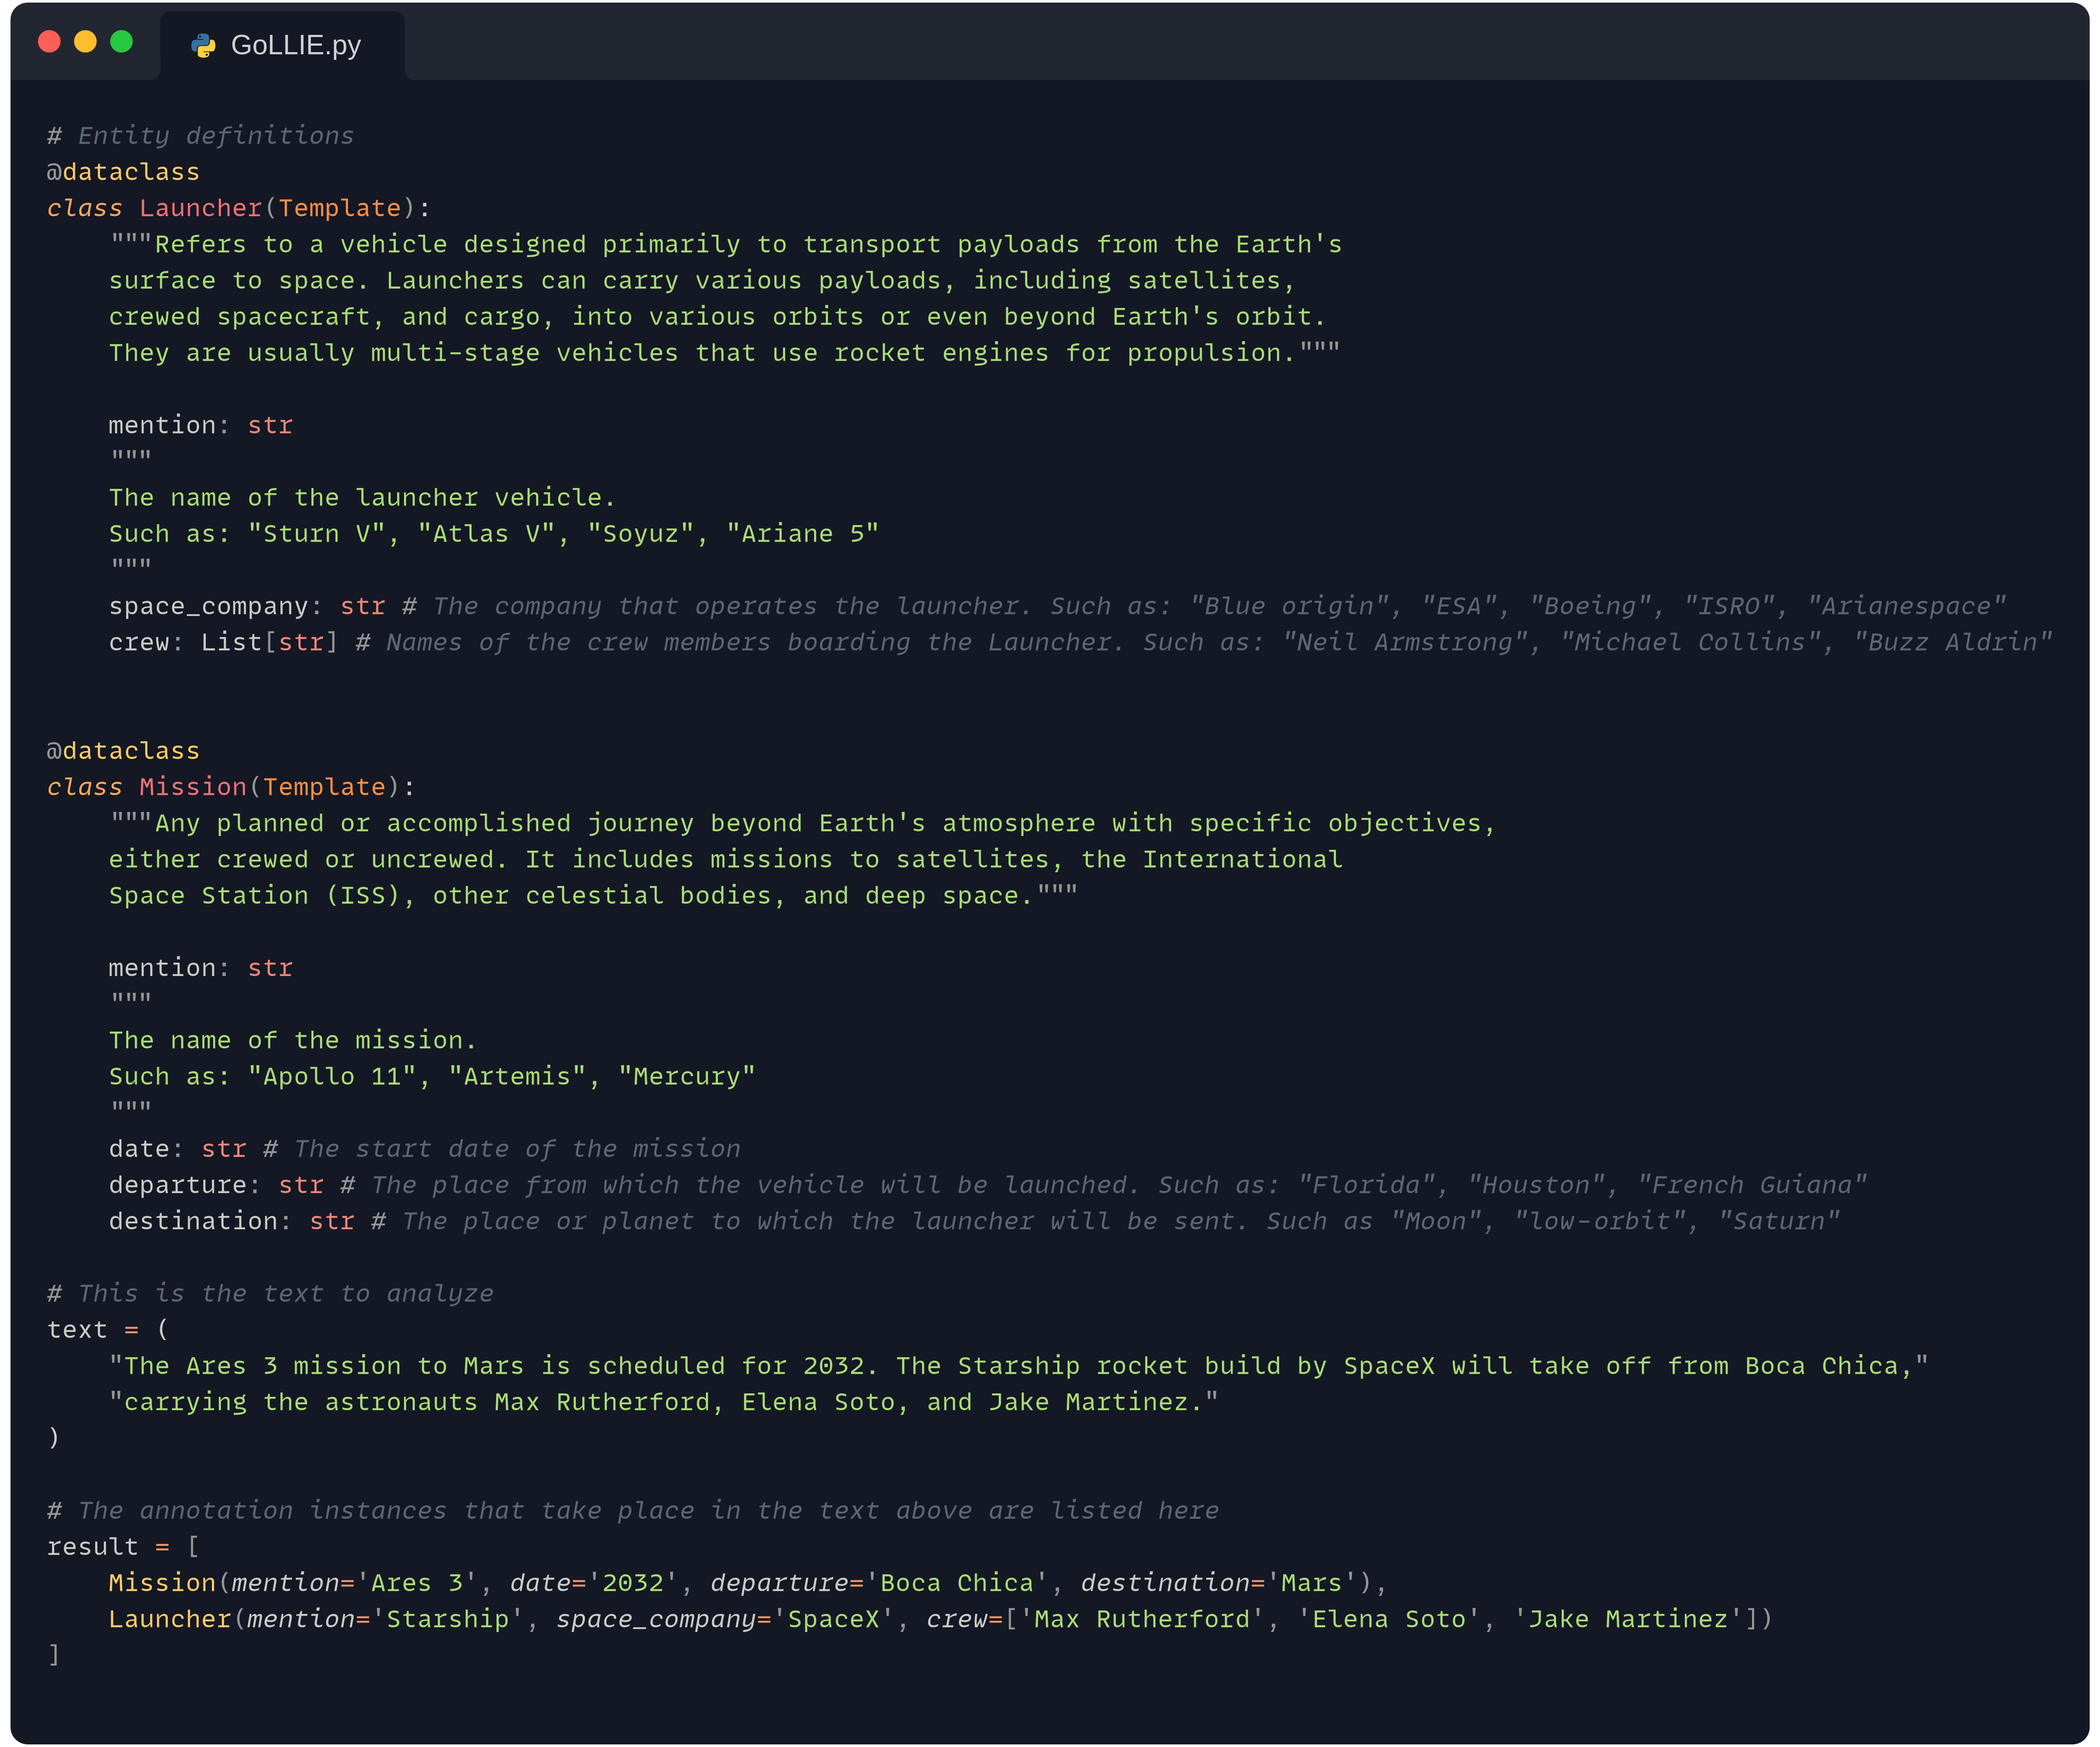Click the 'Launcher' class name in definition
The image size is (2100, 1747).
tap(200, 208)
